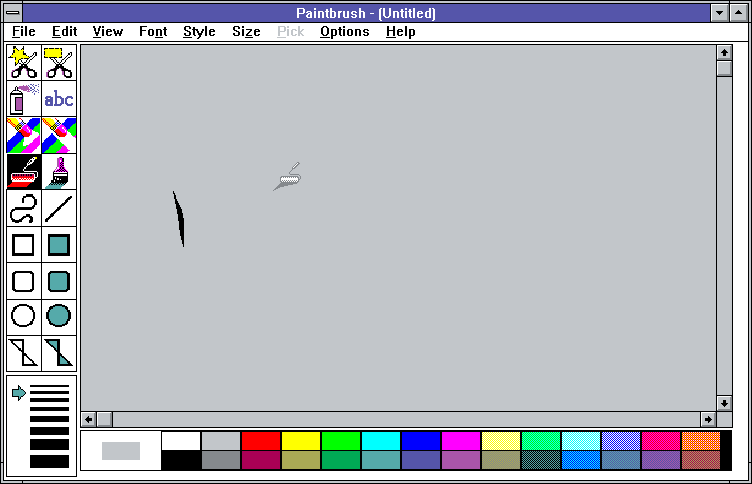The image size is (752, 484).
Task: Click the horizontal scrollbar thumb box
Action: (x=105, y=420)
